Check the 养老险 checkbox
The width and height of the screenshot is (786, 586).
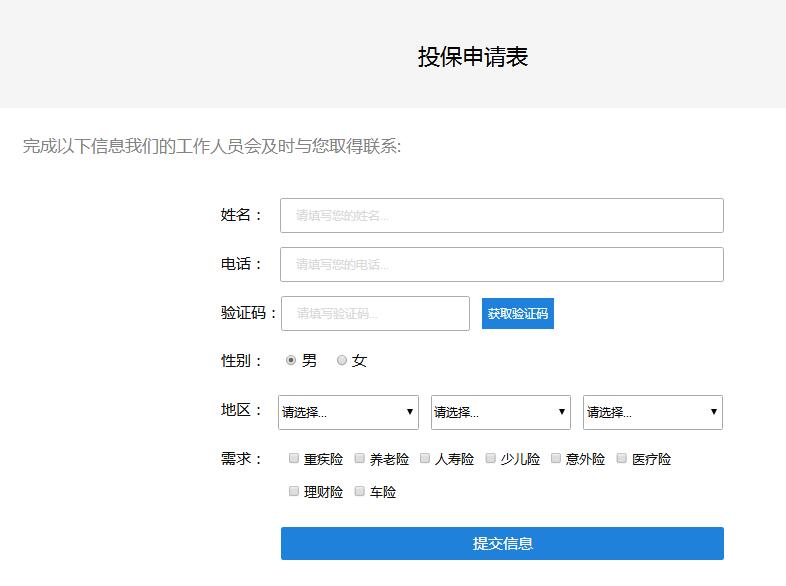359,458
